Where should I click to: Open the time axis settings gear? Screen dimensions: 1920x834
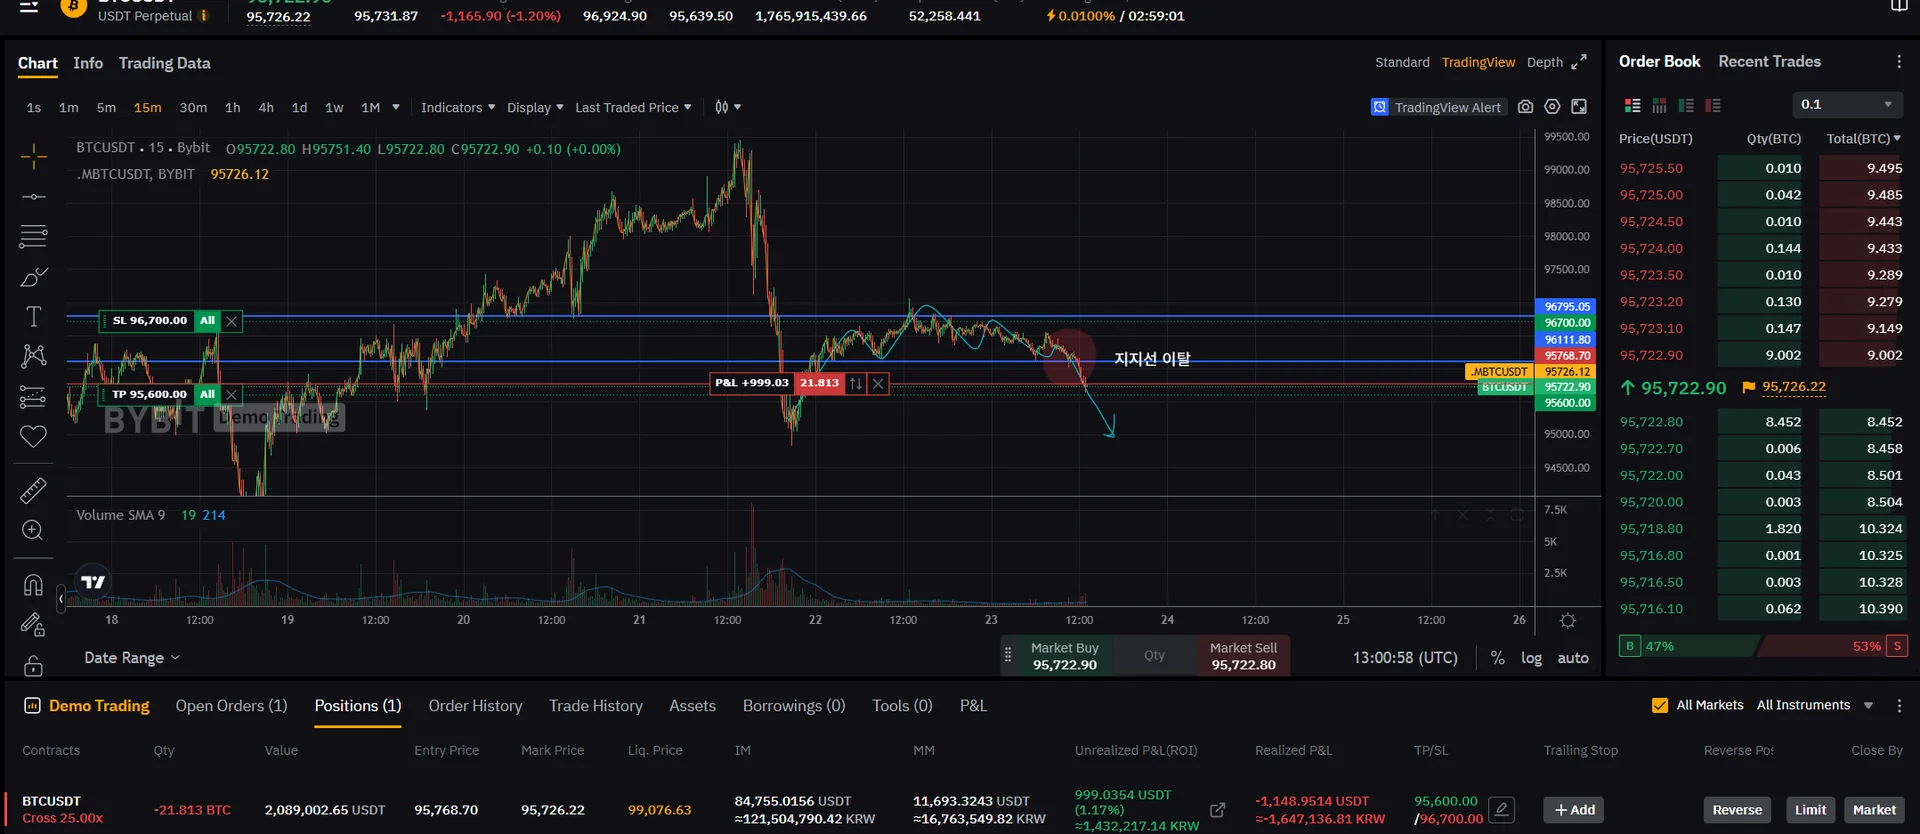(1568, 621)
